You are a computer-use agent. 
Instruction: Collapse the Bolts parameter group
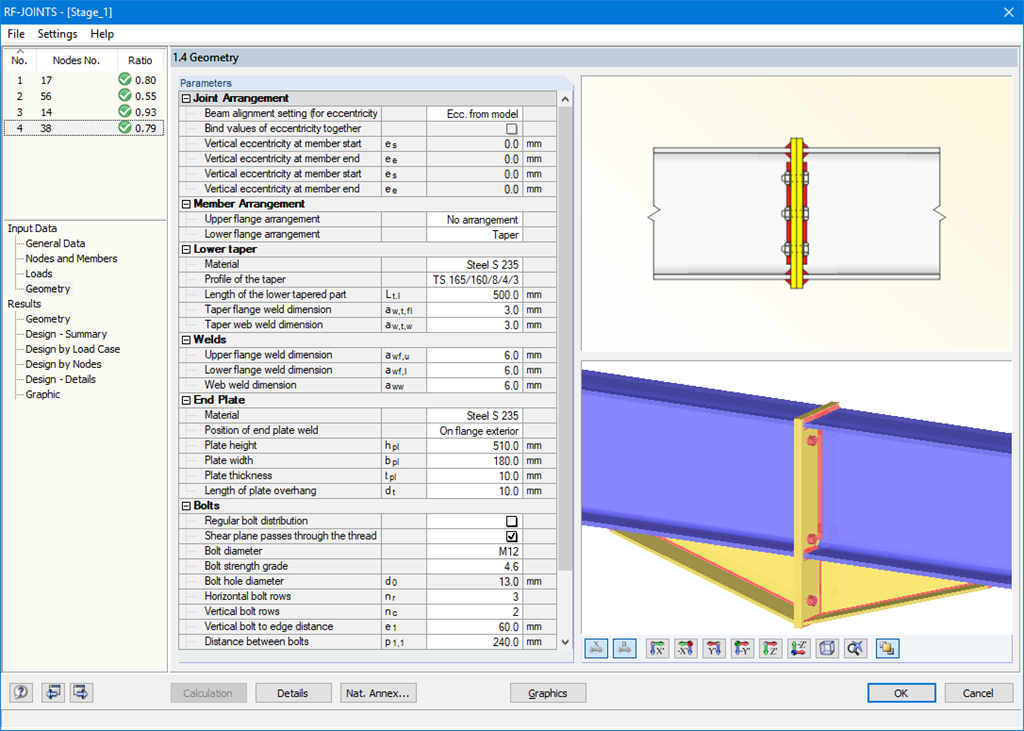[185, 505]
